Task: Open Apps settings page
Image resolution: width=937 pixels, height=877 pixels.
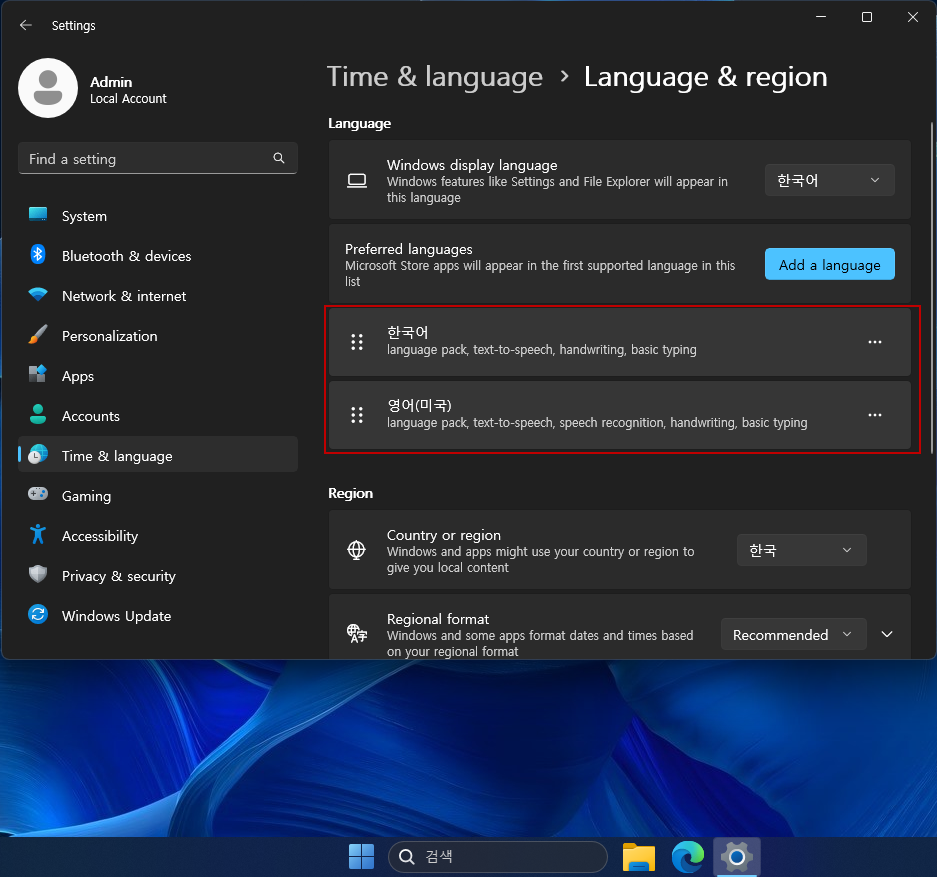Action: (x=158, y=376)
